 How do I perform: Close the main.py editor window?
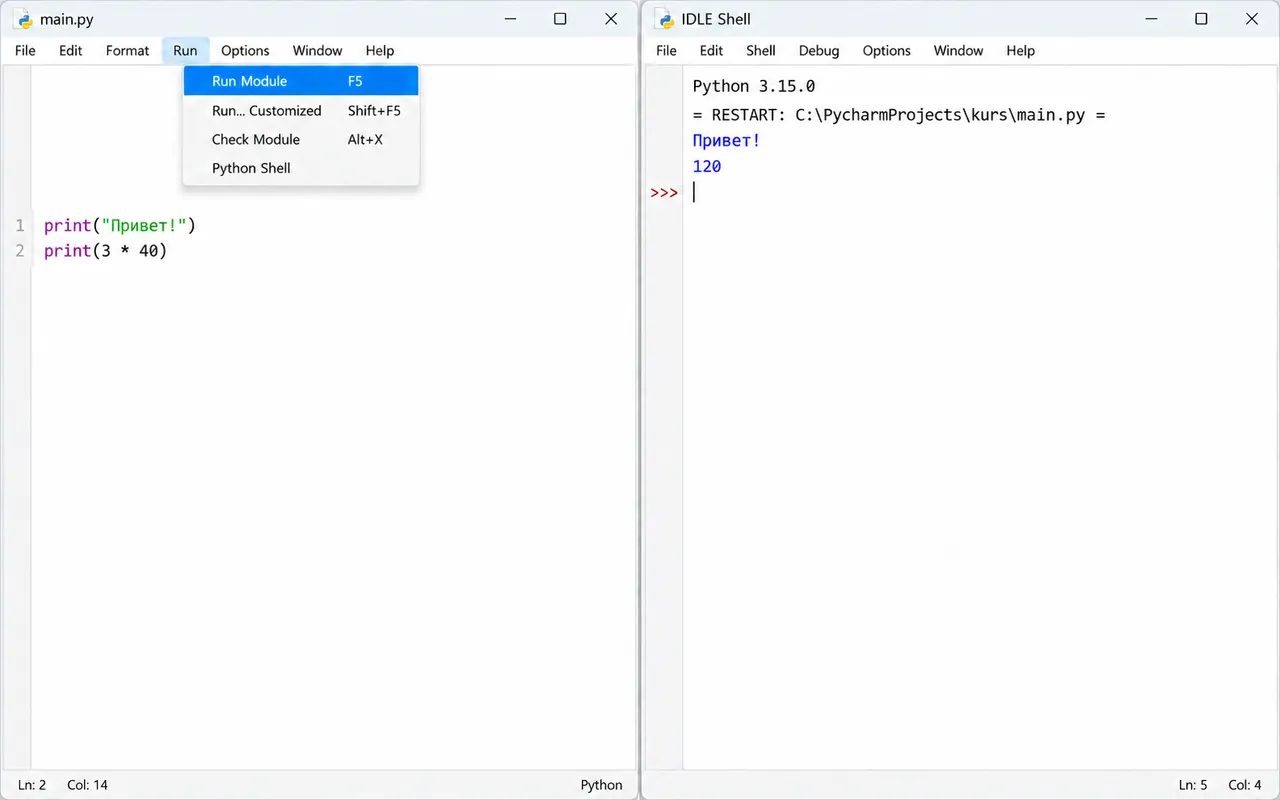pos(611,19)
